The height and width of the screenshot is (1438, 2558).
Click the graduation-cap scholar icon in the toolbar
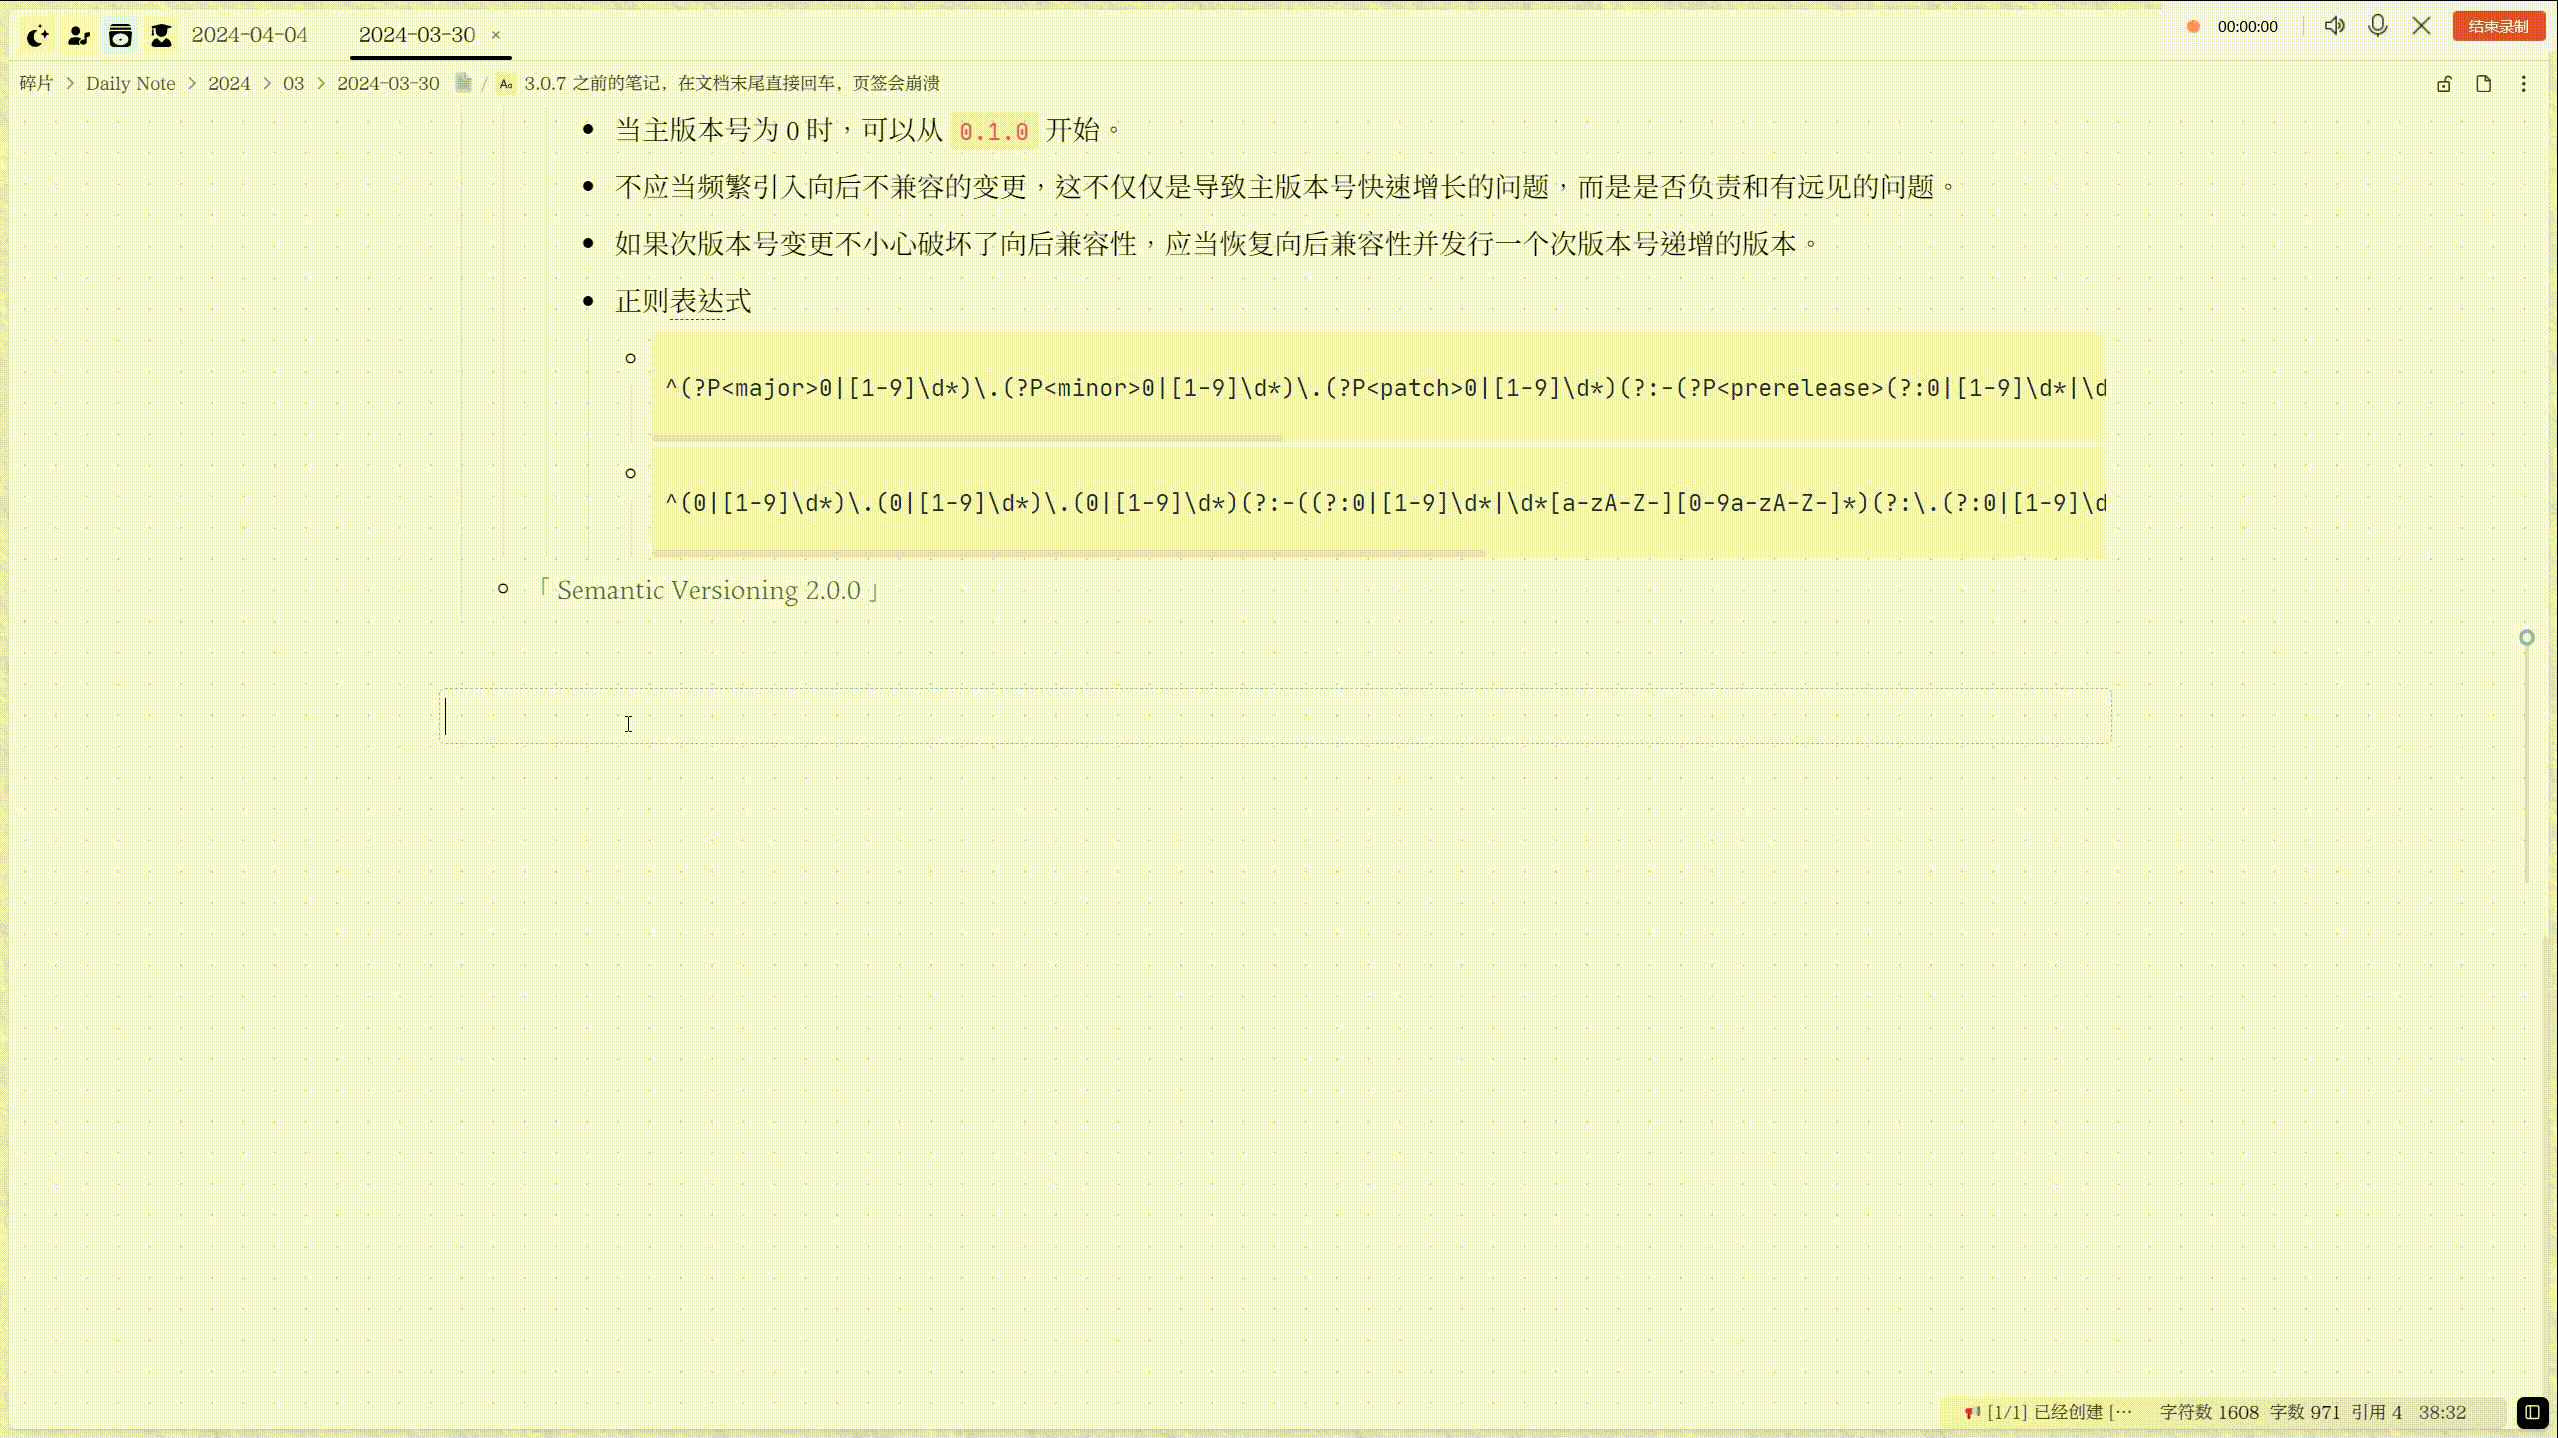[x=162, y=35]
